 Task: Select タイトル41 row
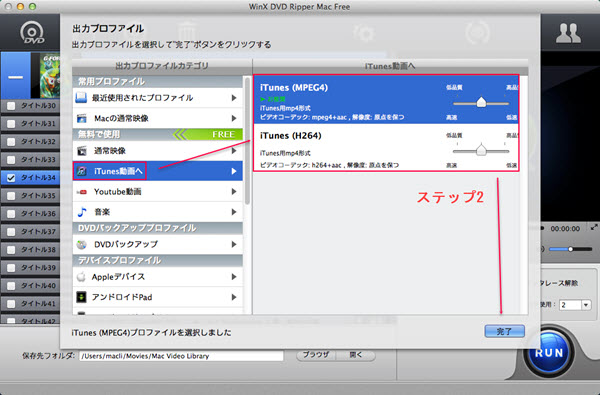(x=30, y=304)
